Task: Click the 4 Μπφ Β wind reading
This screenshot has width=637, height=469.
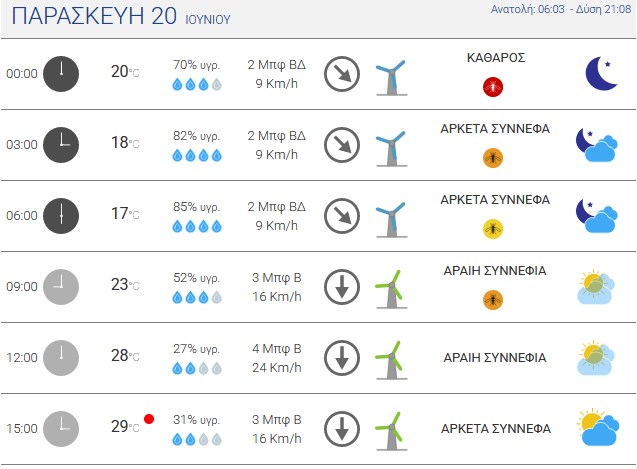Action: coord(277,349)
